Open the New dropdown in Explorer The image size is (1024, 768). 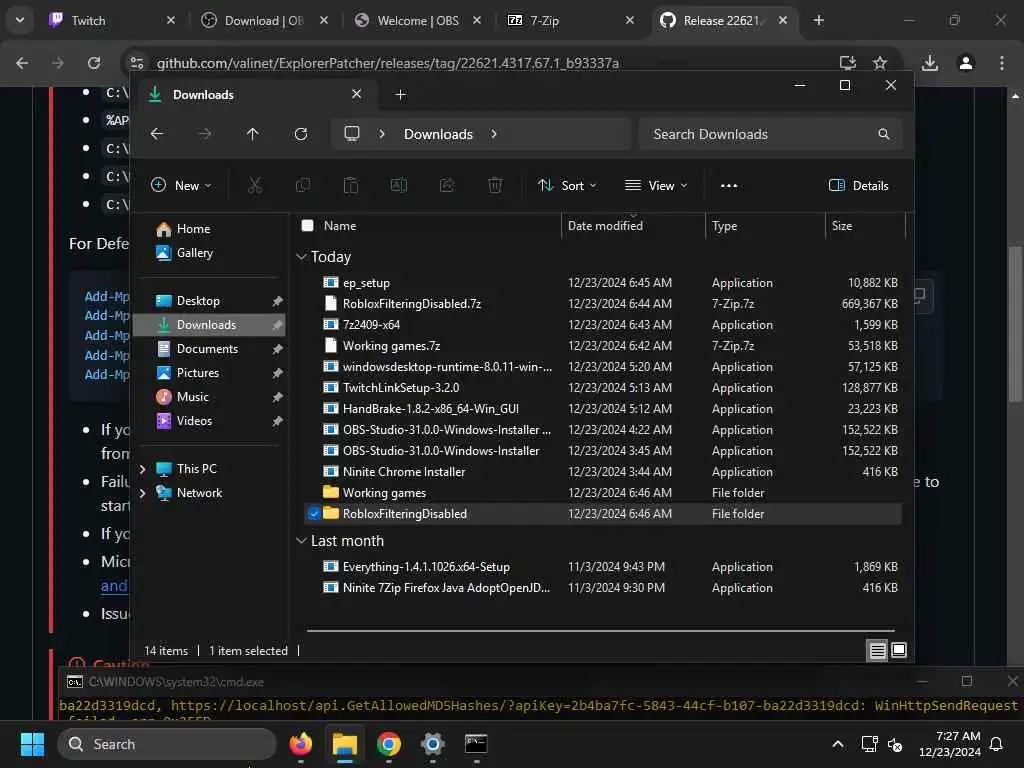[x=181, y=185]
